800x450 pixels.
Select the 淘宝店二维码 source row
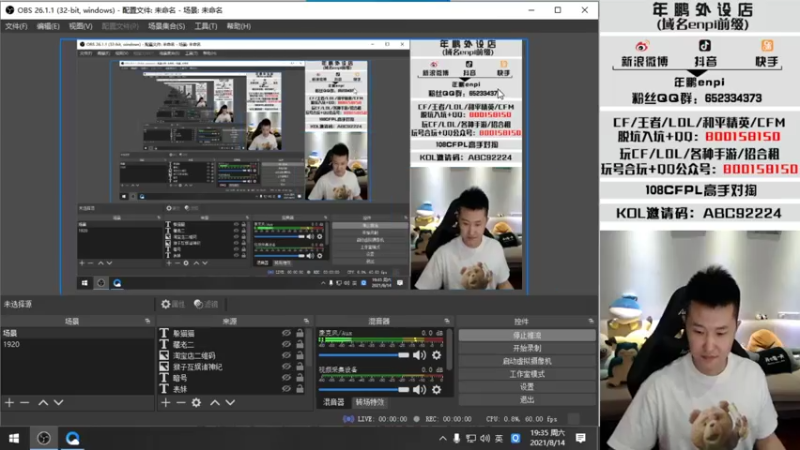click(x=233, y=355)
